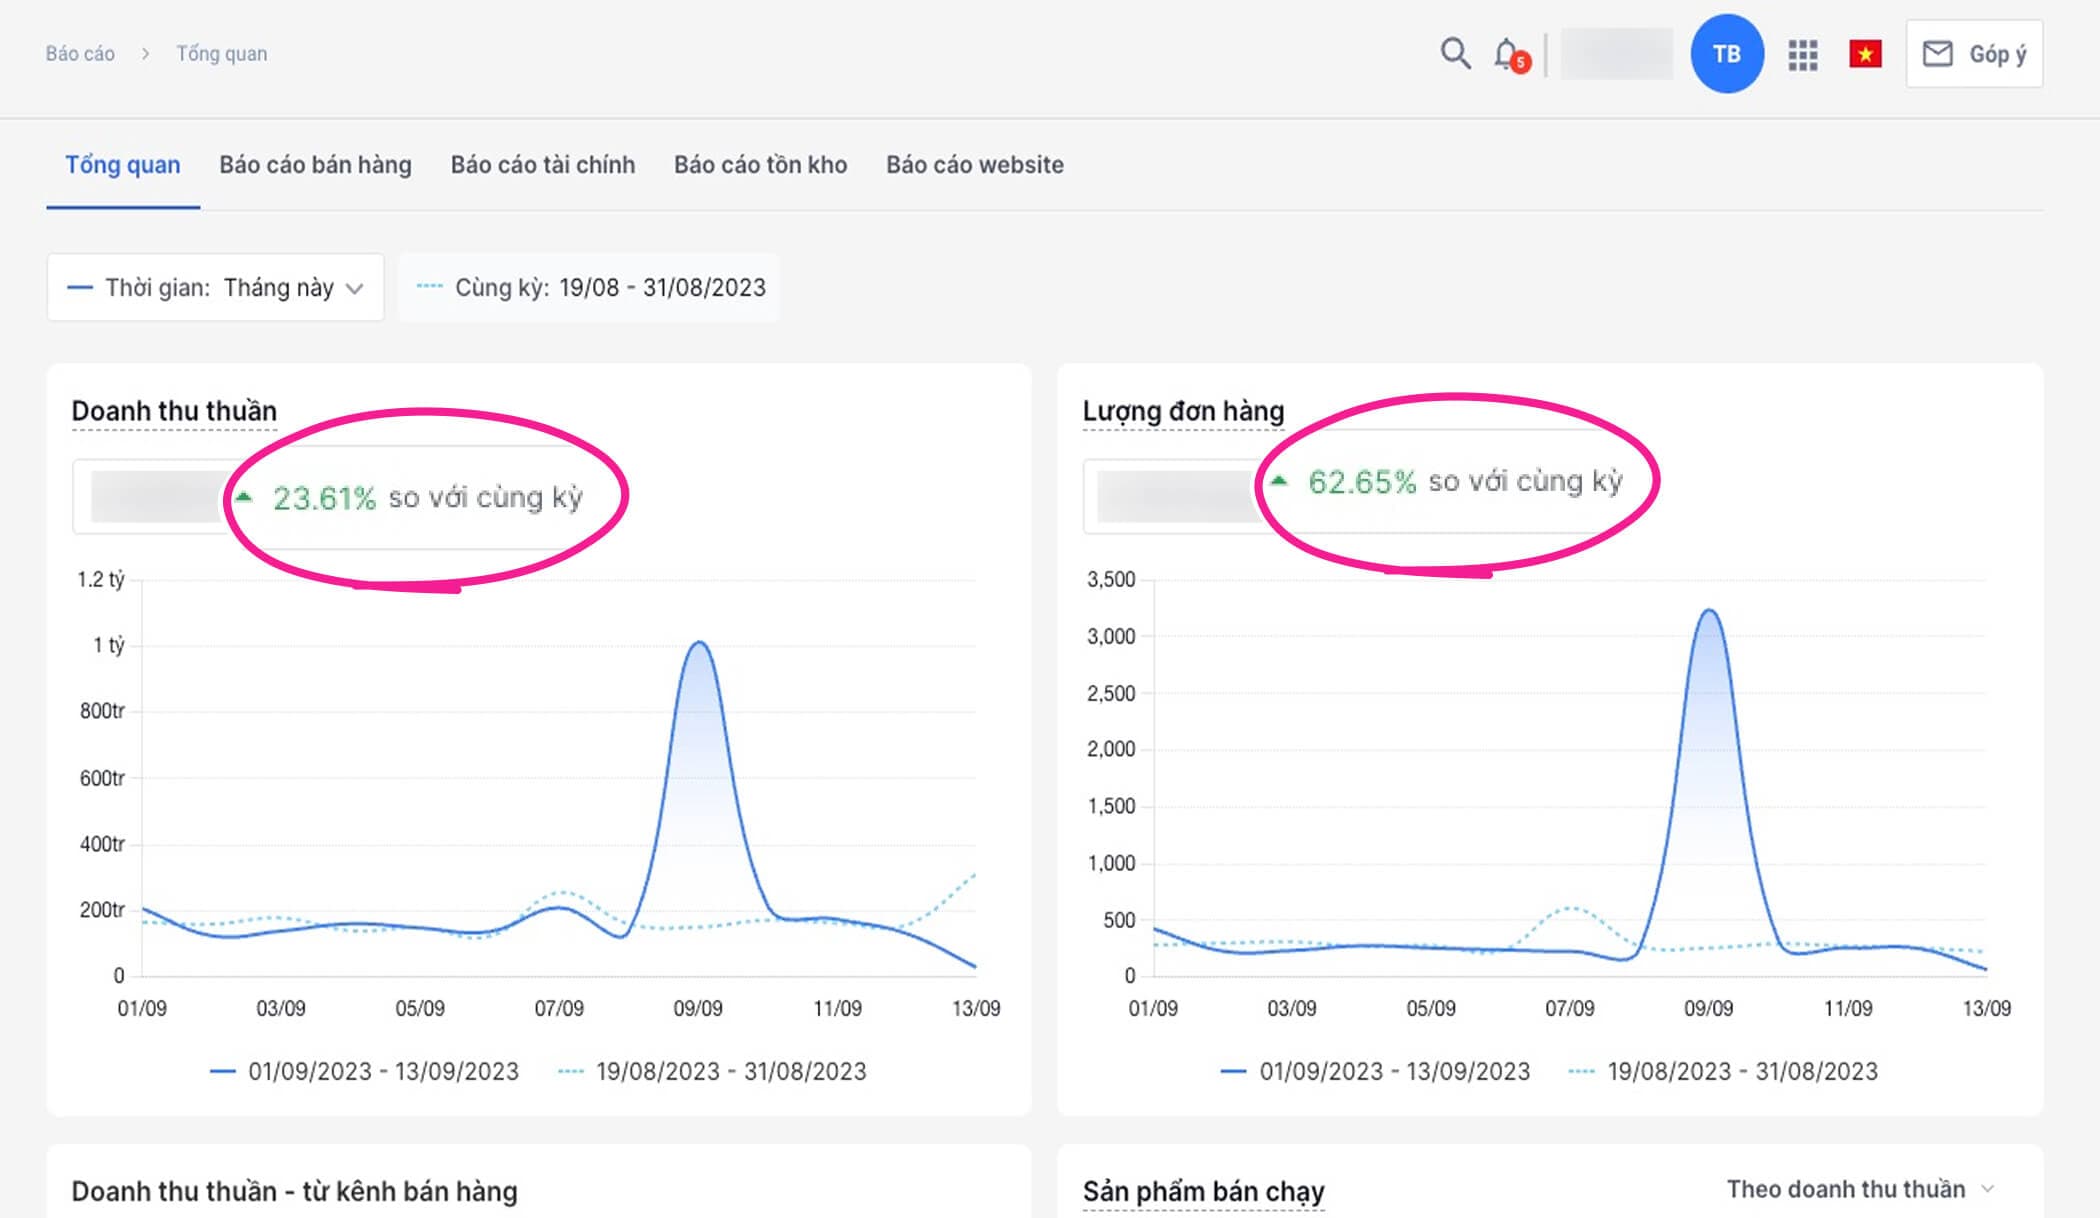Click the TB user avatar
The height and width of the screenshot is (1218, 2100).
pos(1727,54)
